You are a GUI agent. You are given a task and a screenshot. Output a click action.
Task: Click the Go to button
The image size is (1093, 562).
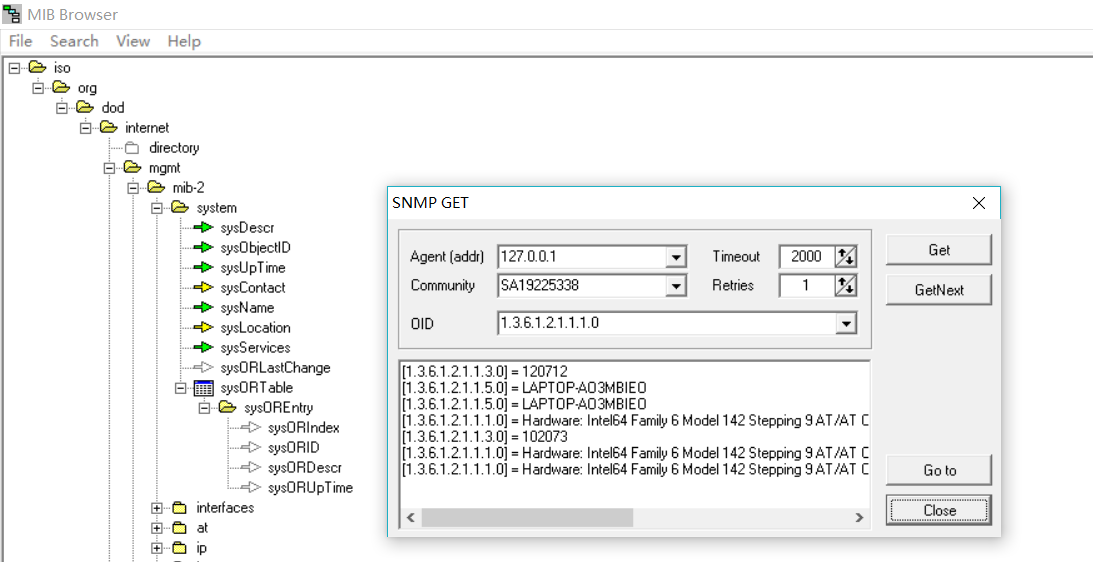tap(939, 471)
